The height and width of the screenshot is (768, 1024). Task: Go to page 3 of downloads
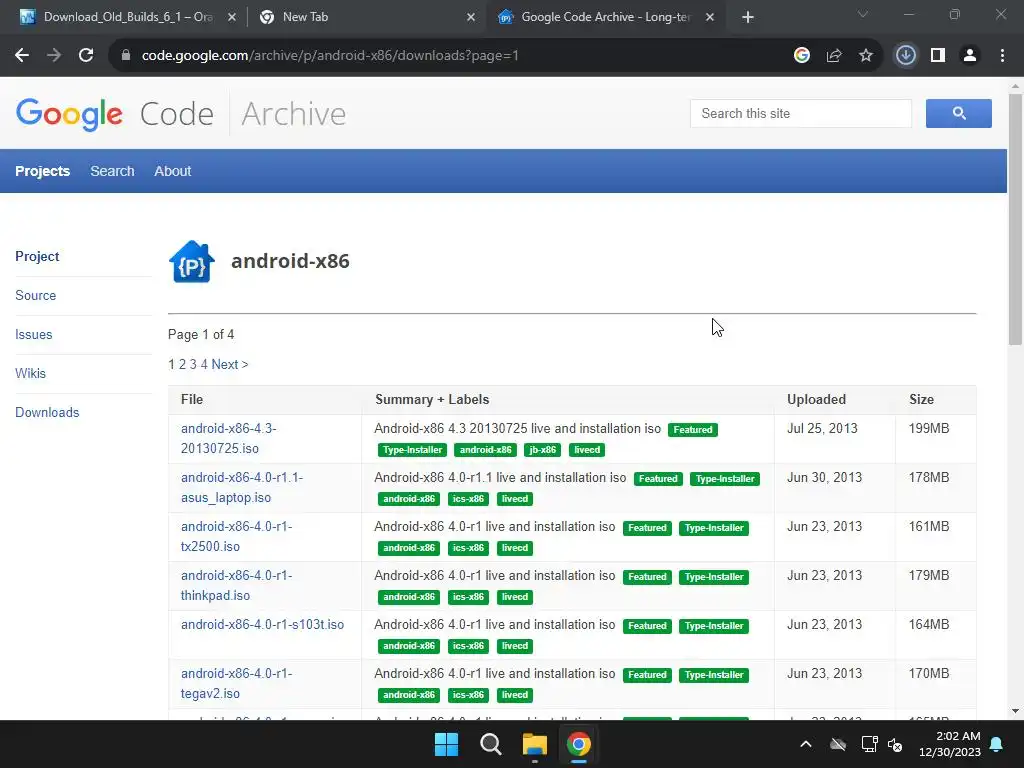point(193,364)
